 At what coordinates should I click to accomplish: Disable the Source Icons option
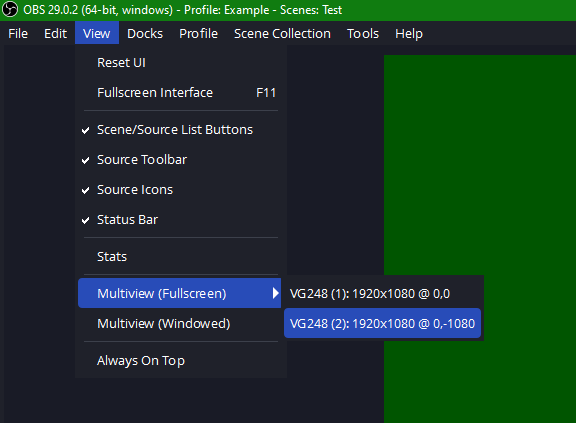click(180, 190)
